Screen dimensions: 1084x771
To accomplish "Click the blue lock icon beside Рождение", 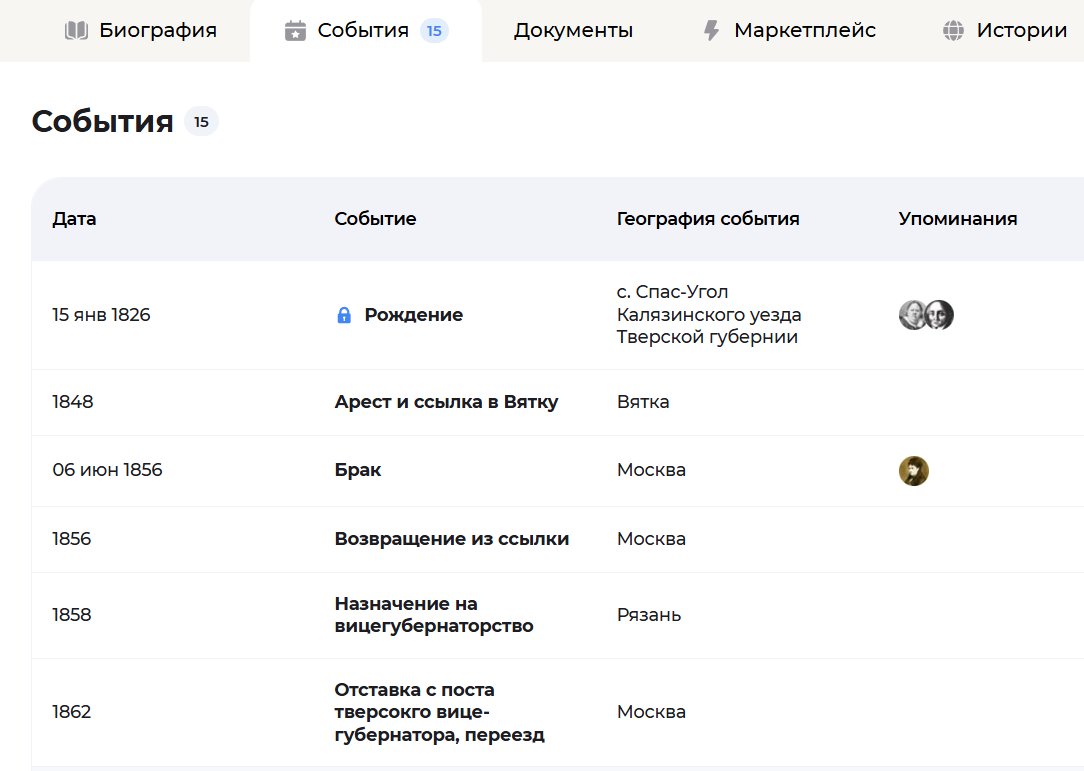I will pyautogui.click(x=344, y=314).
